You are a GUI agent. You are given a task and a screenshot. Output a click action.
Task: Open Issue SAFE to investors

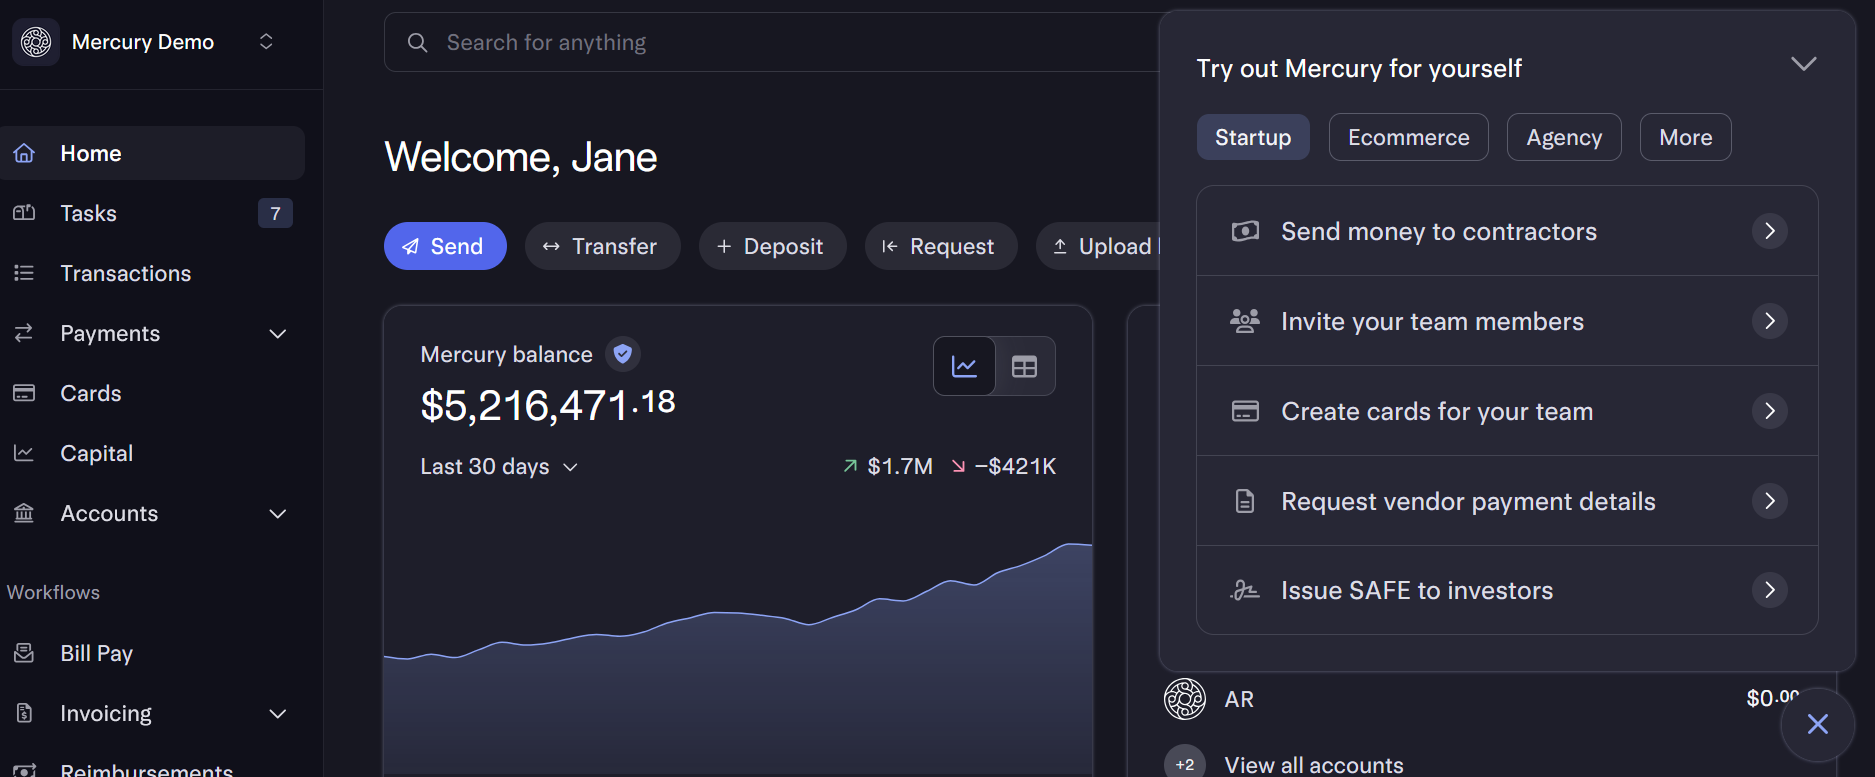(x=1507, y=590)
